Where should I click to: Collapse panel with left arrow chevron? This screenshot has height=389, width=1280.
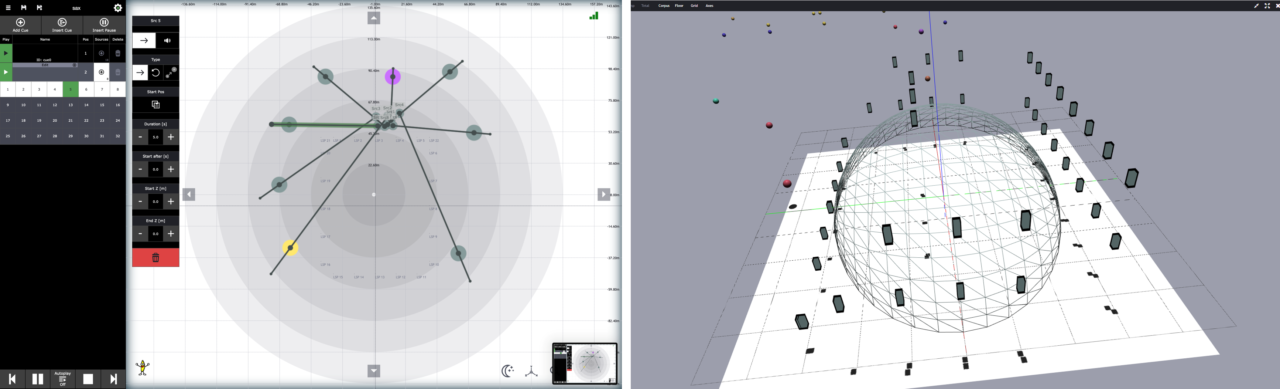coord(189,194)
